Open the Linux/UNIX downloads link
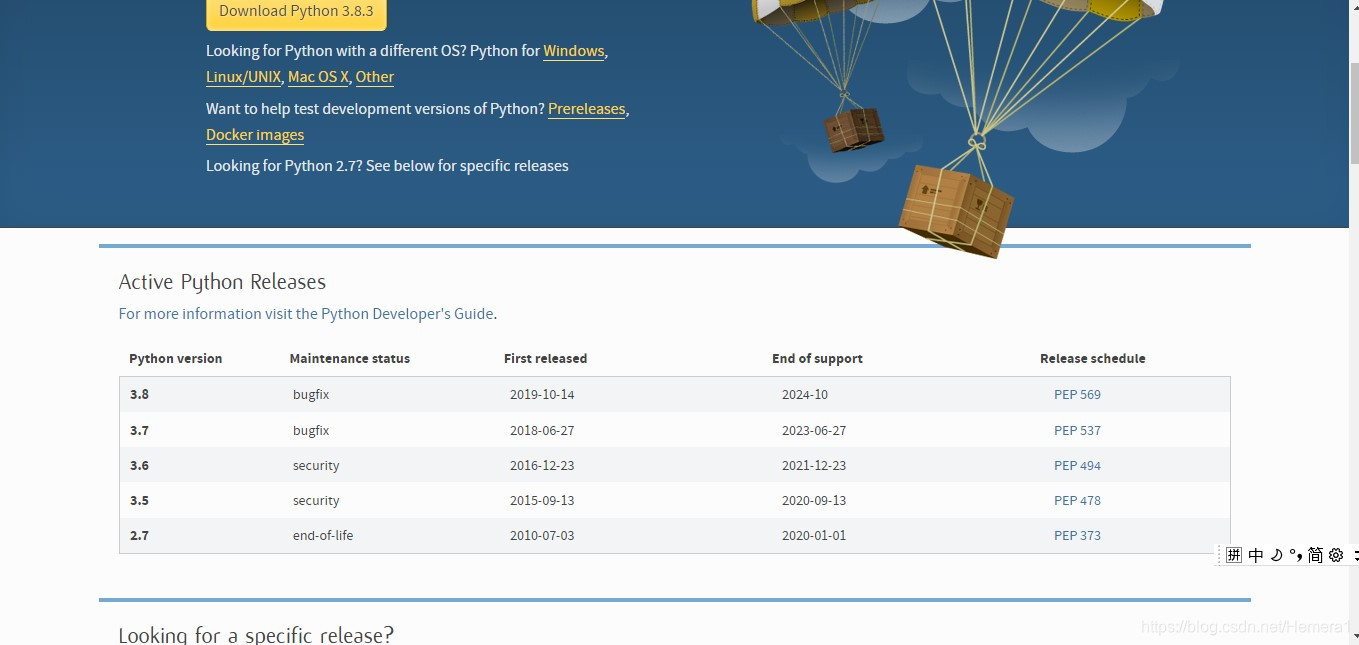This screenshot has height=645, width=1359. pyautogui.click(x=243, y=77)
